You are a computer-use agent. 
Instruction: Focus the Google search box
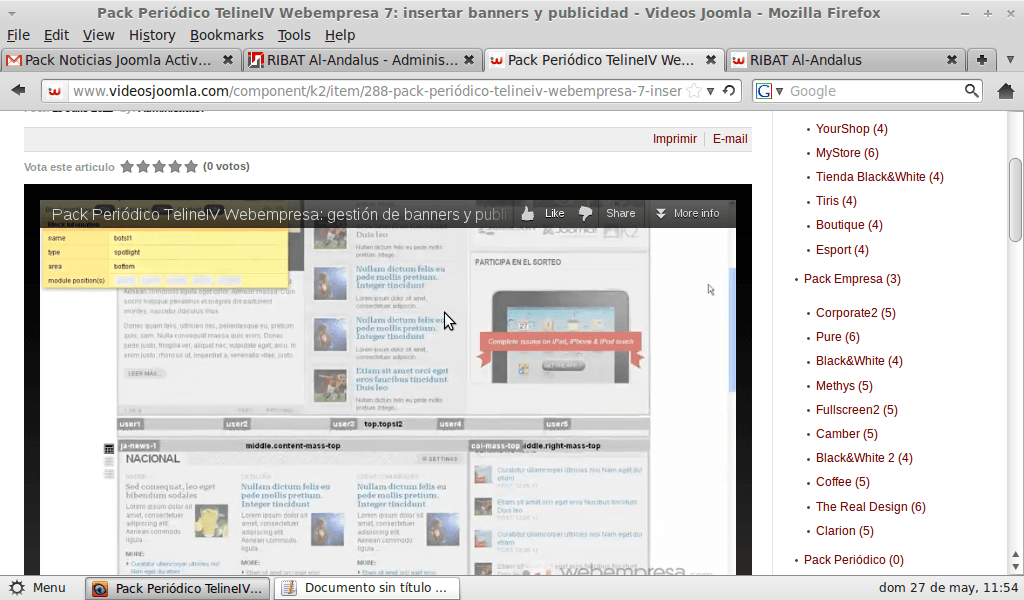875,91
